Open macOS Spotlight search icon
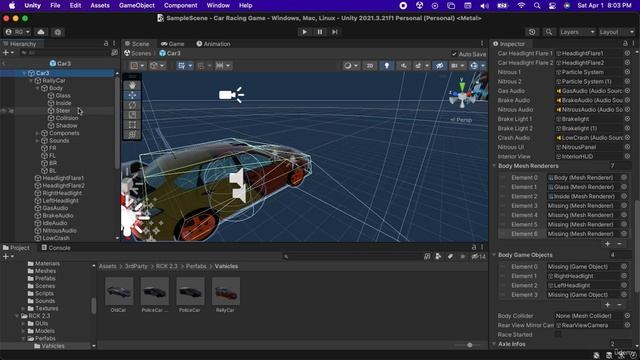Screen dimensions: 640x360 [x=537, y=5]
